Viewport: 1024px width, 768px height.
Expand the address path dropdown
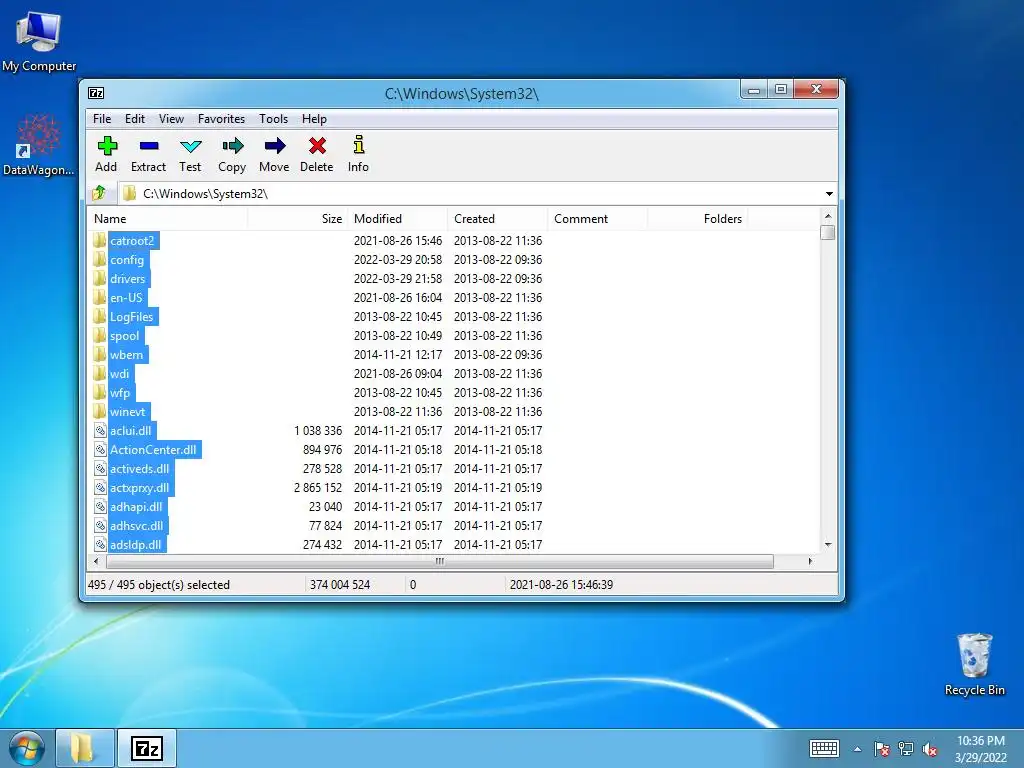pos(829,193)
